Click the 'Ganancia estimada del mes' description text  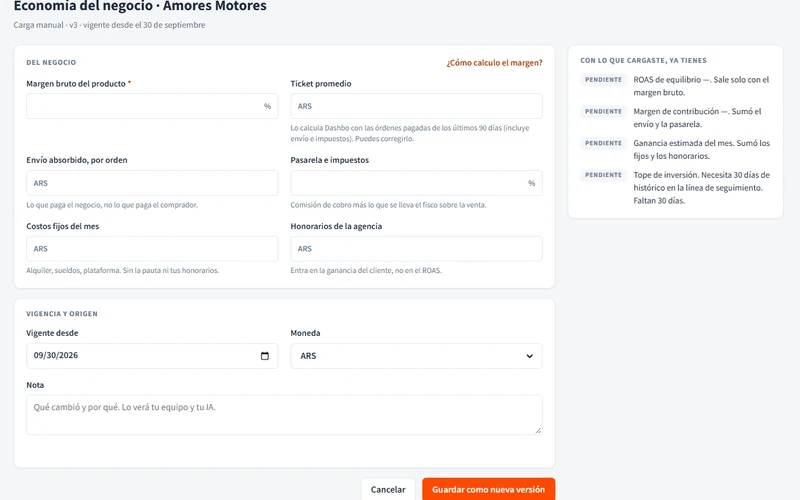point(702,149)
